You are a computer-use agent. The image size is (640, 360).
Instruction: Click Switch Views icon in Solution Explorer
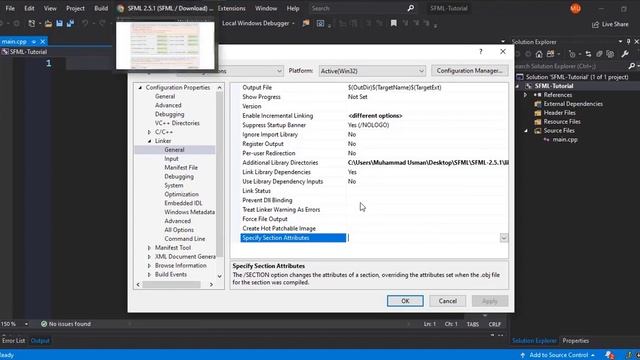(551, 54)
